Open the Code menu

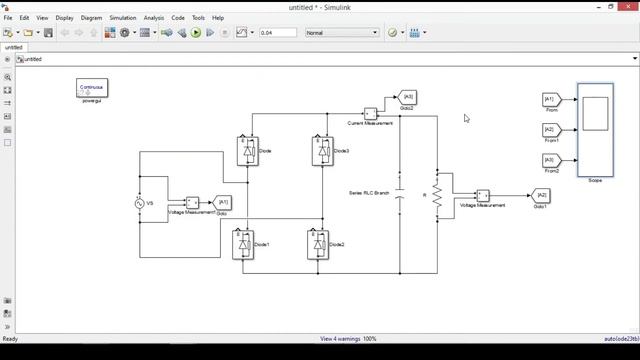coord(178,18)
